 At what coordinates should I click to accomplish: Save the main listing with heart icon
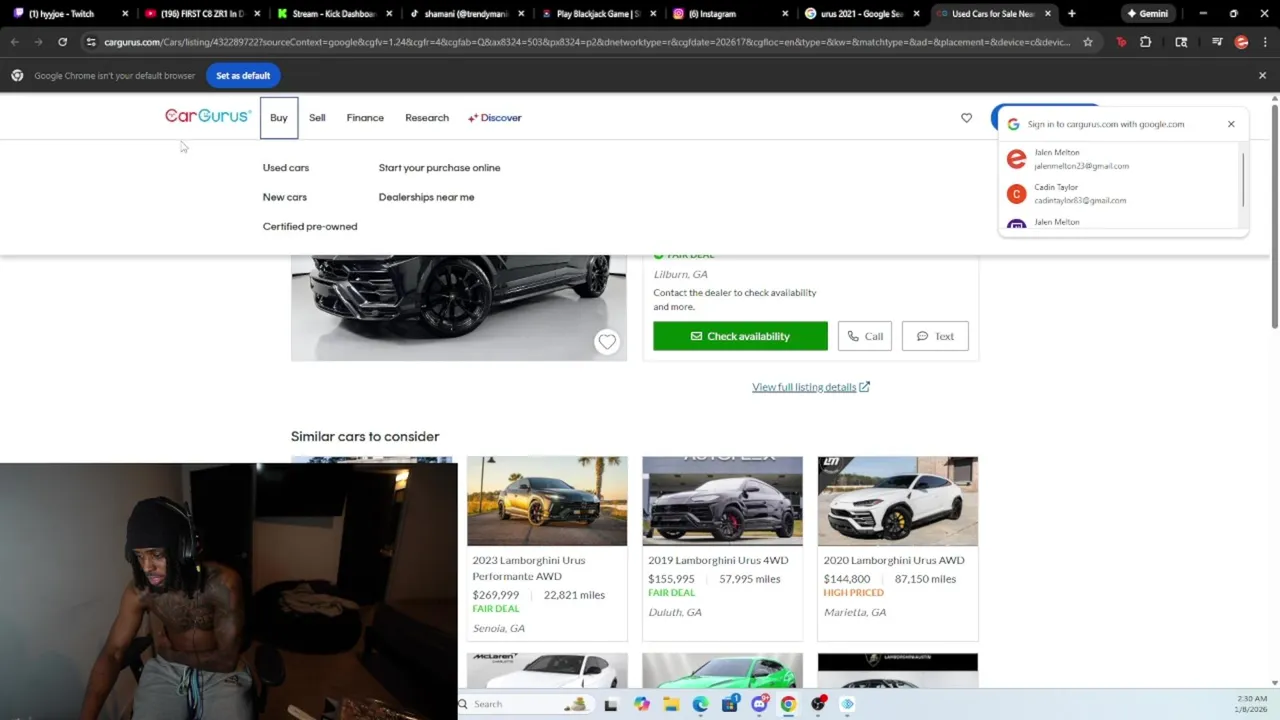(607, 342)
